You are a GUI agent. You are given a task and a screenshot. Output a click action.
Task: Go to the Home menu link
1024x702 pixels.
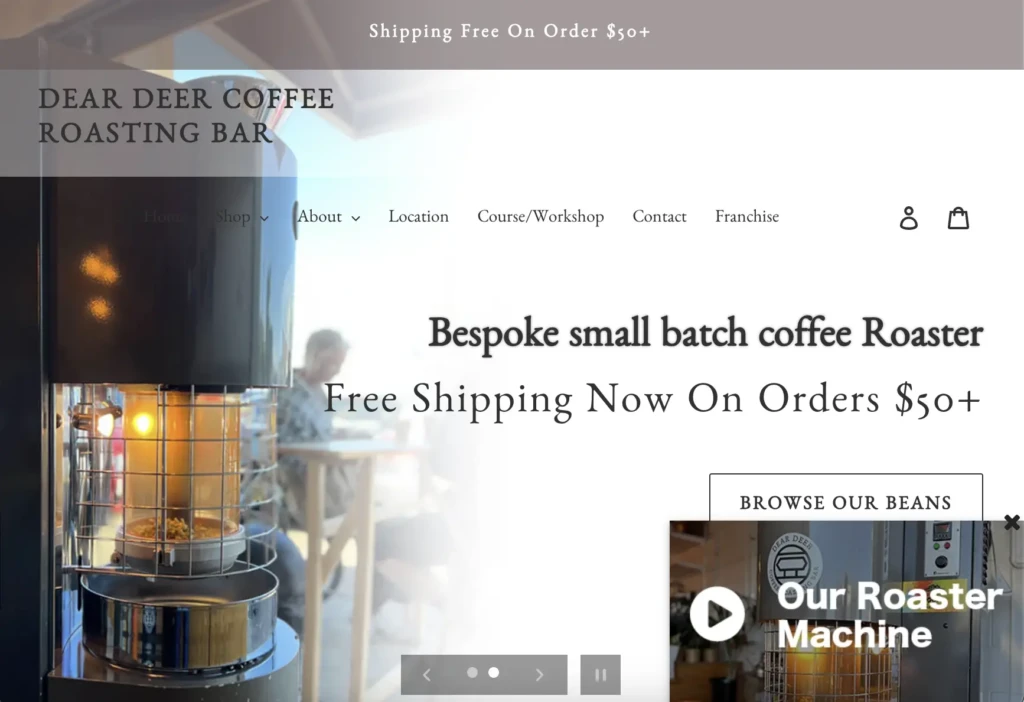165,216
